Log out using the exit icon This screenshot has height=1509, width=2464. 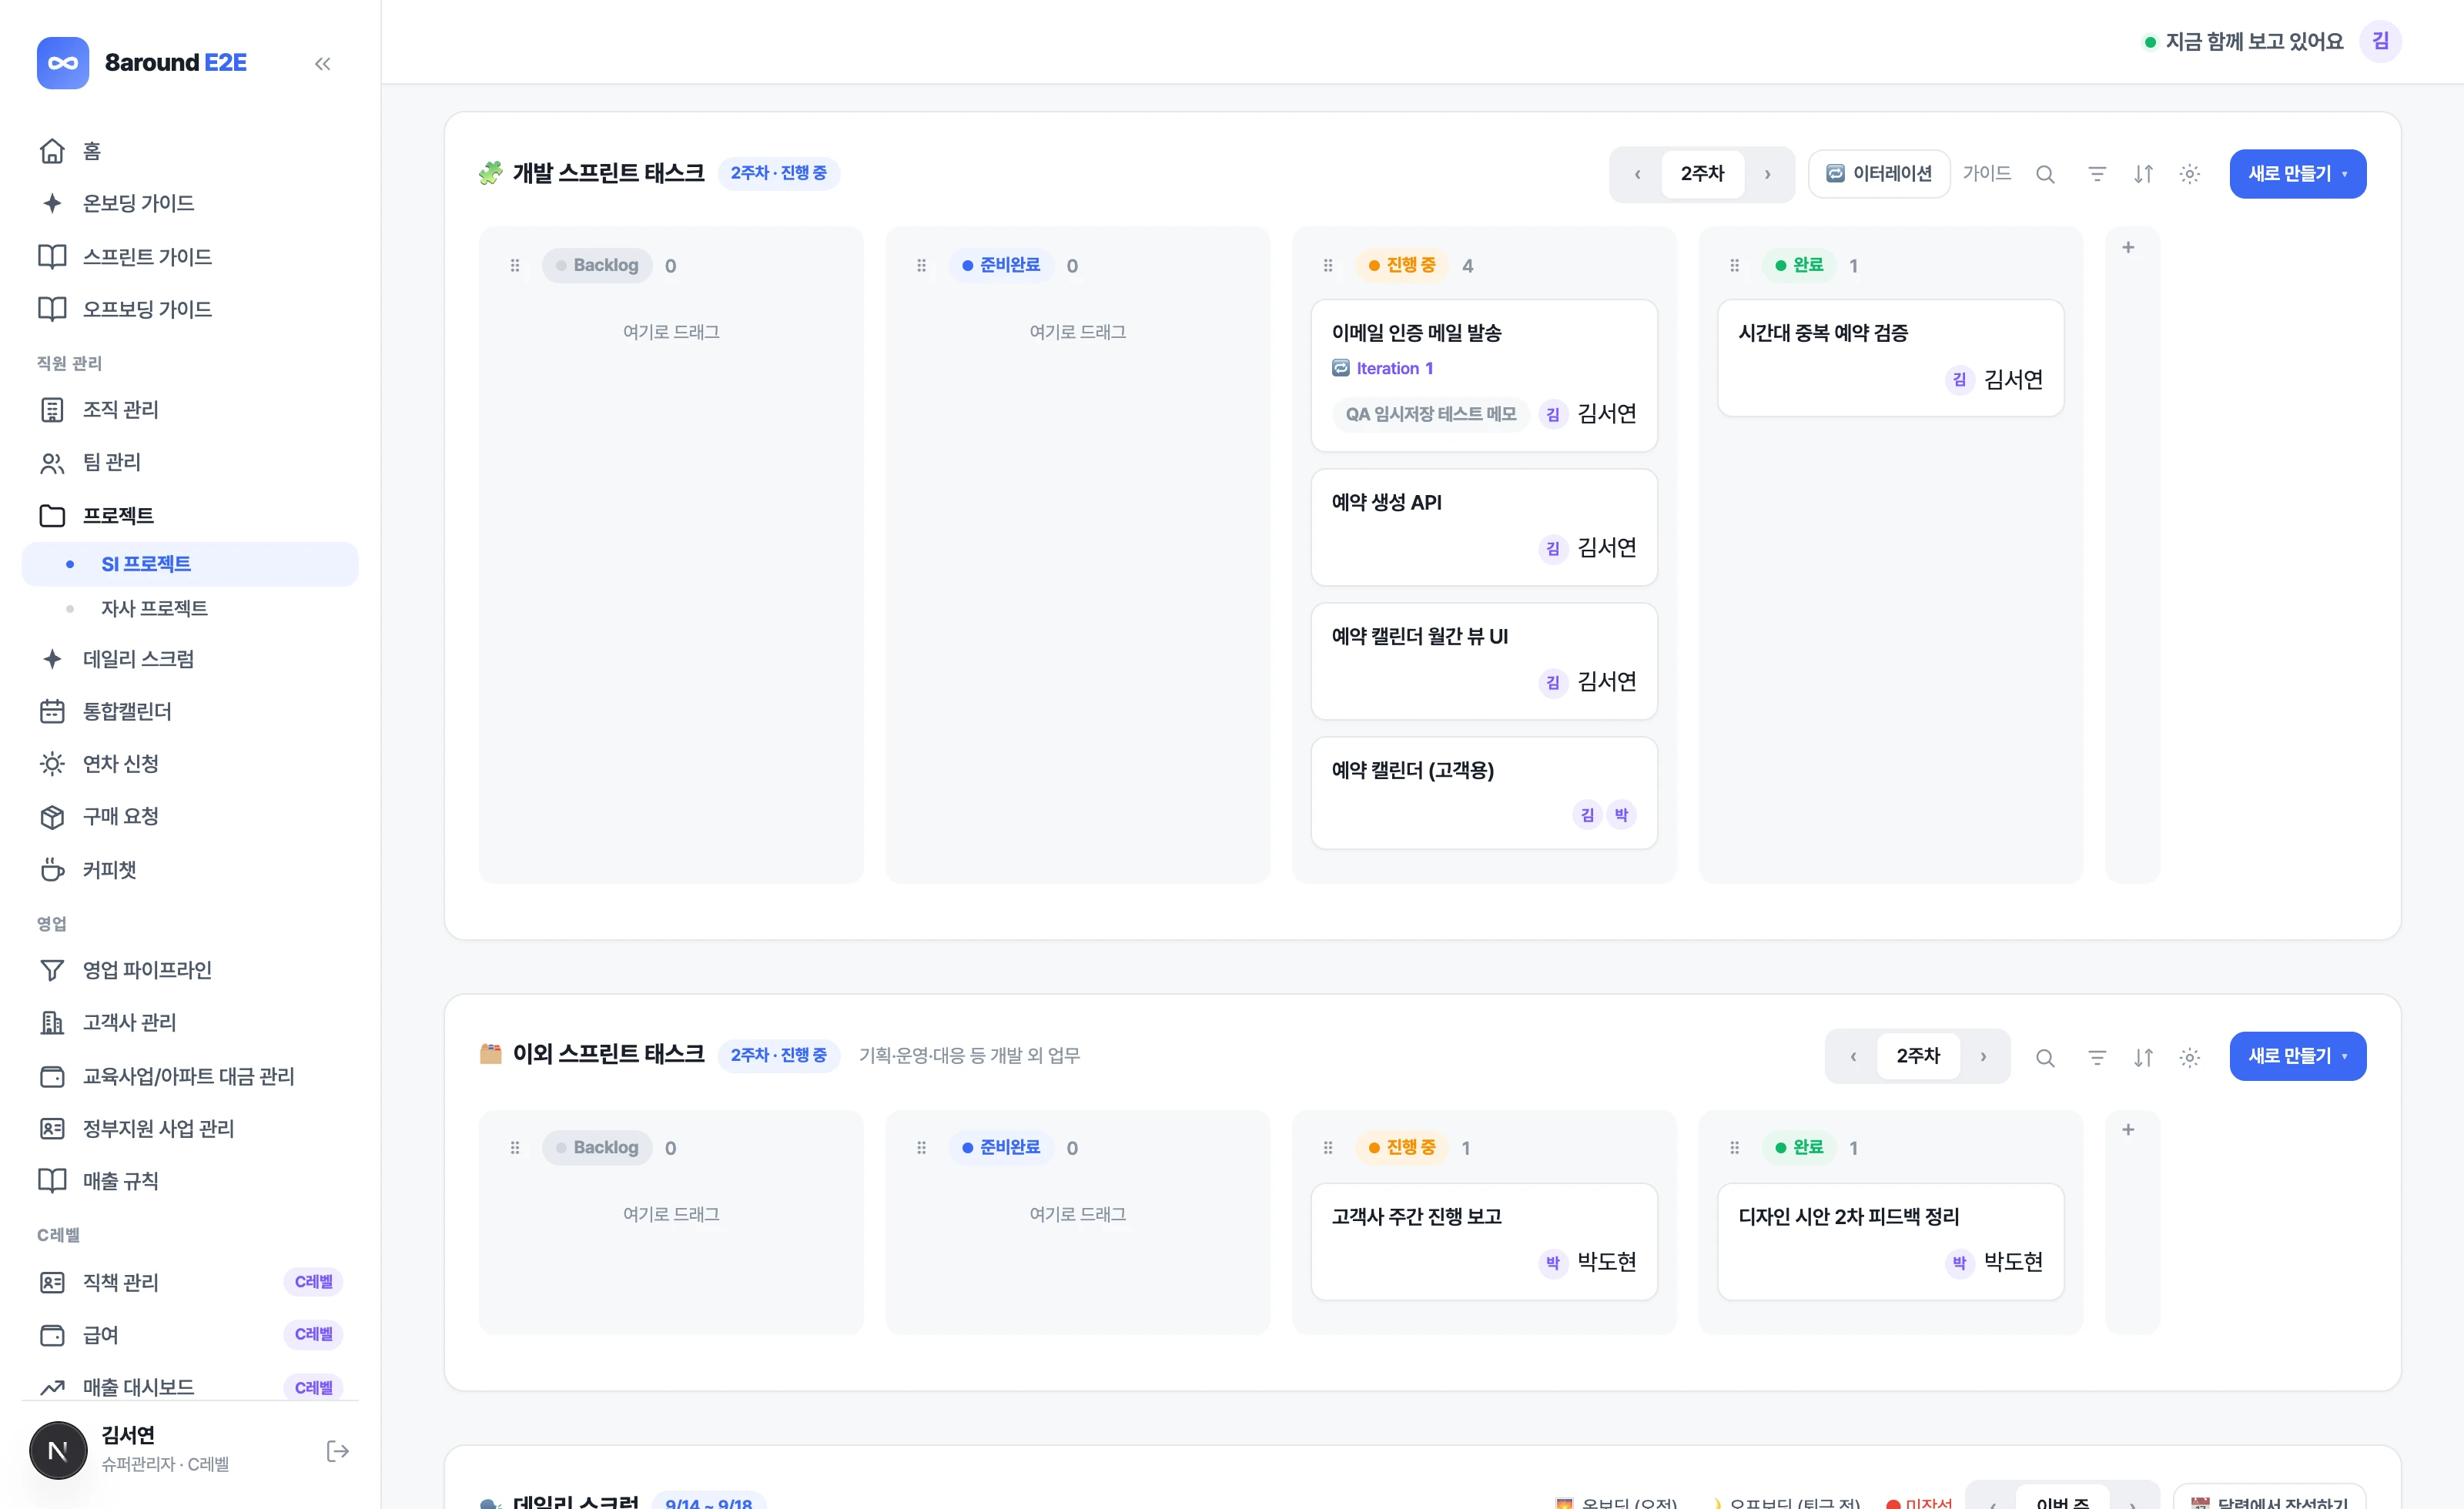pyautogui.click(x=338, y=1451)
